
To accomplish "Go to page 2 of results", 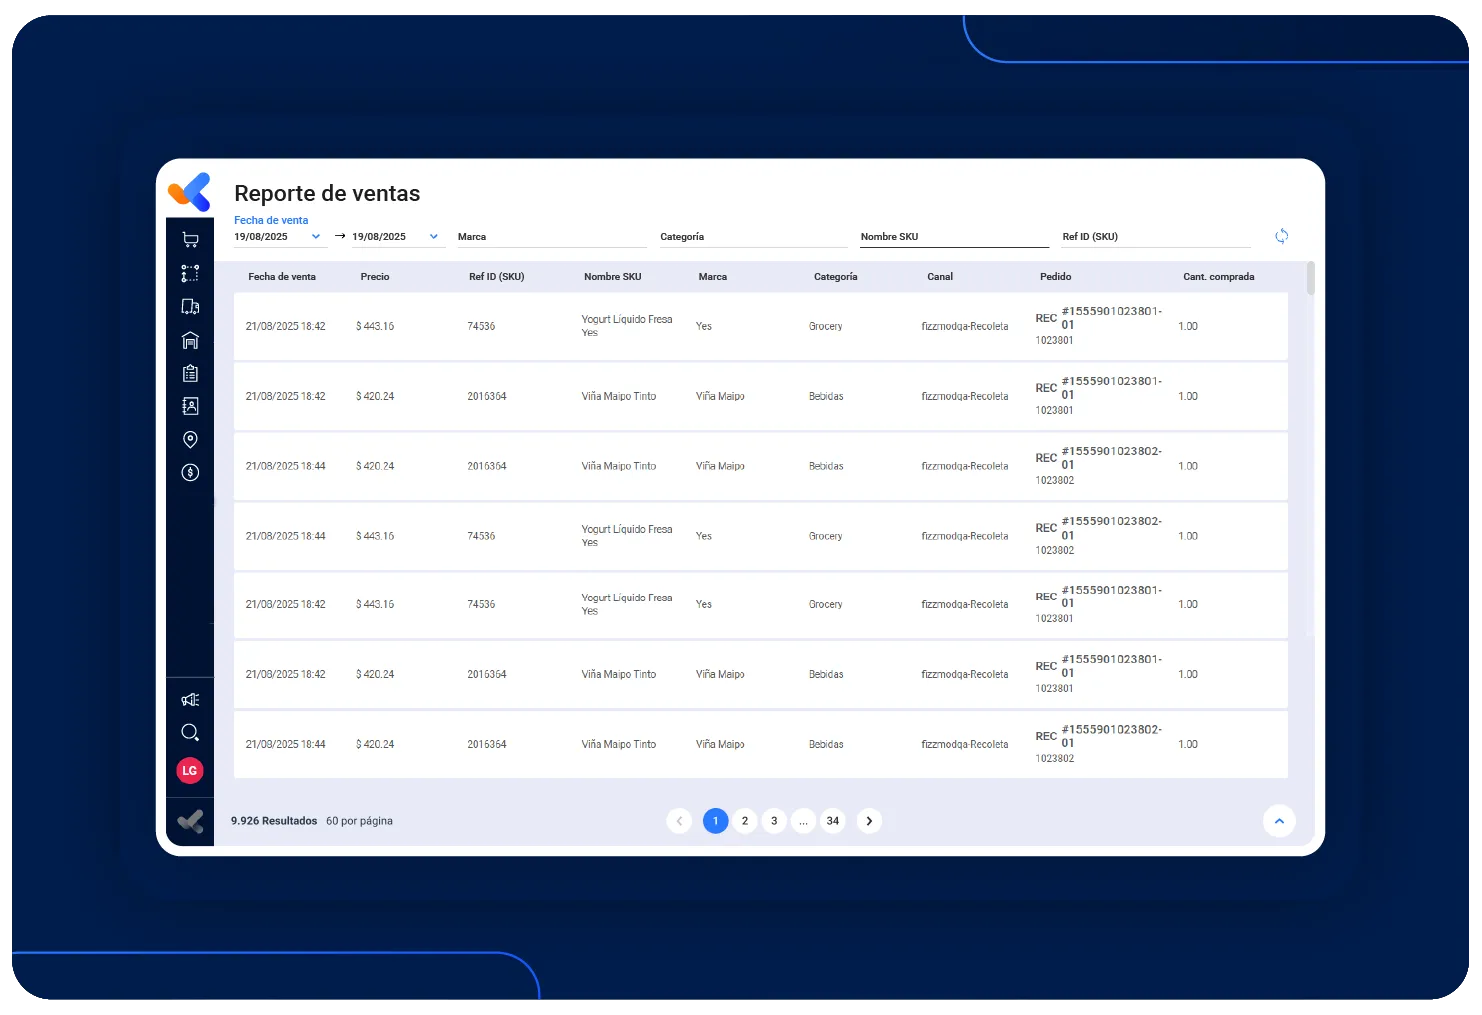I will pos(745,821).
